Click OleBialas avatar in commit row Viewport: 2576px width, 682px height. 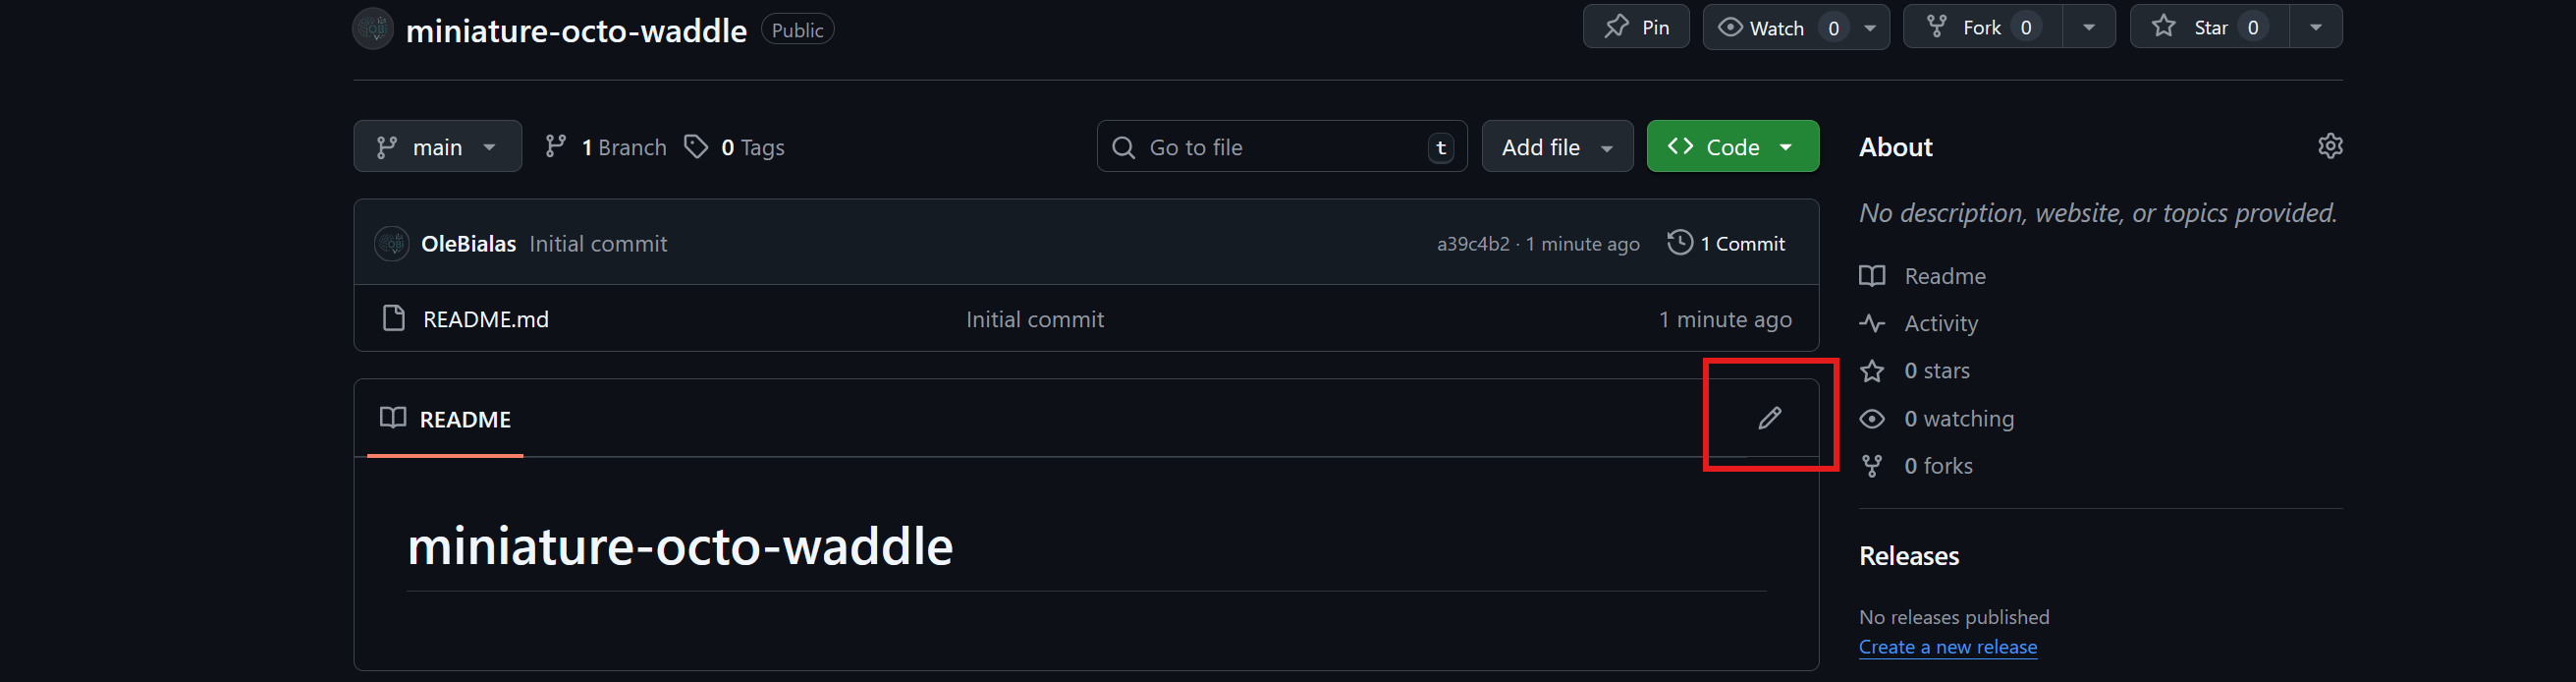[391, 243]
